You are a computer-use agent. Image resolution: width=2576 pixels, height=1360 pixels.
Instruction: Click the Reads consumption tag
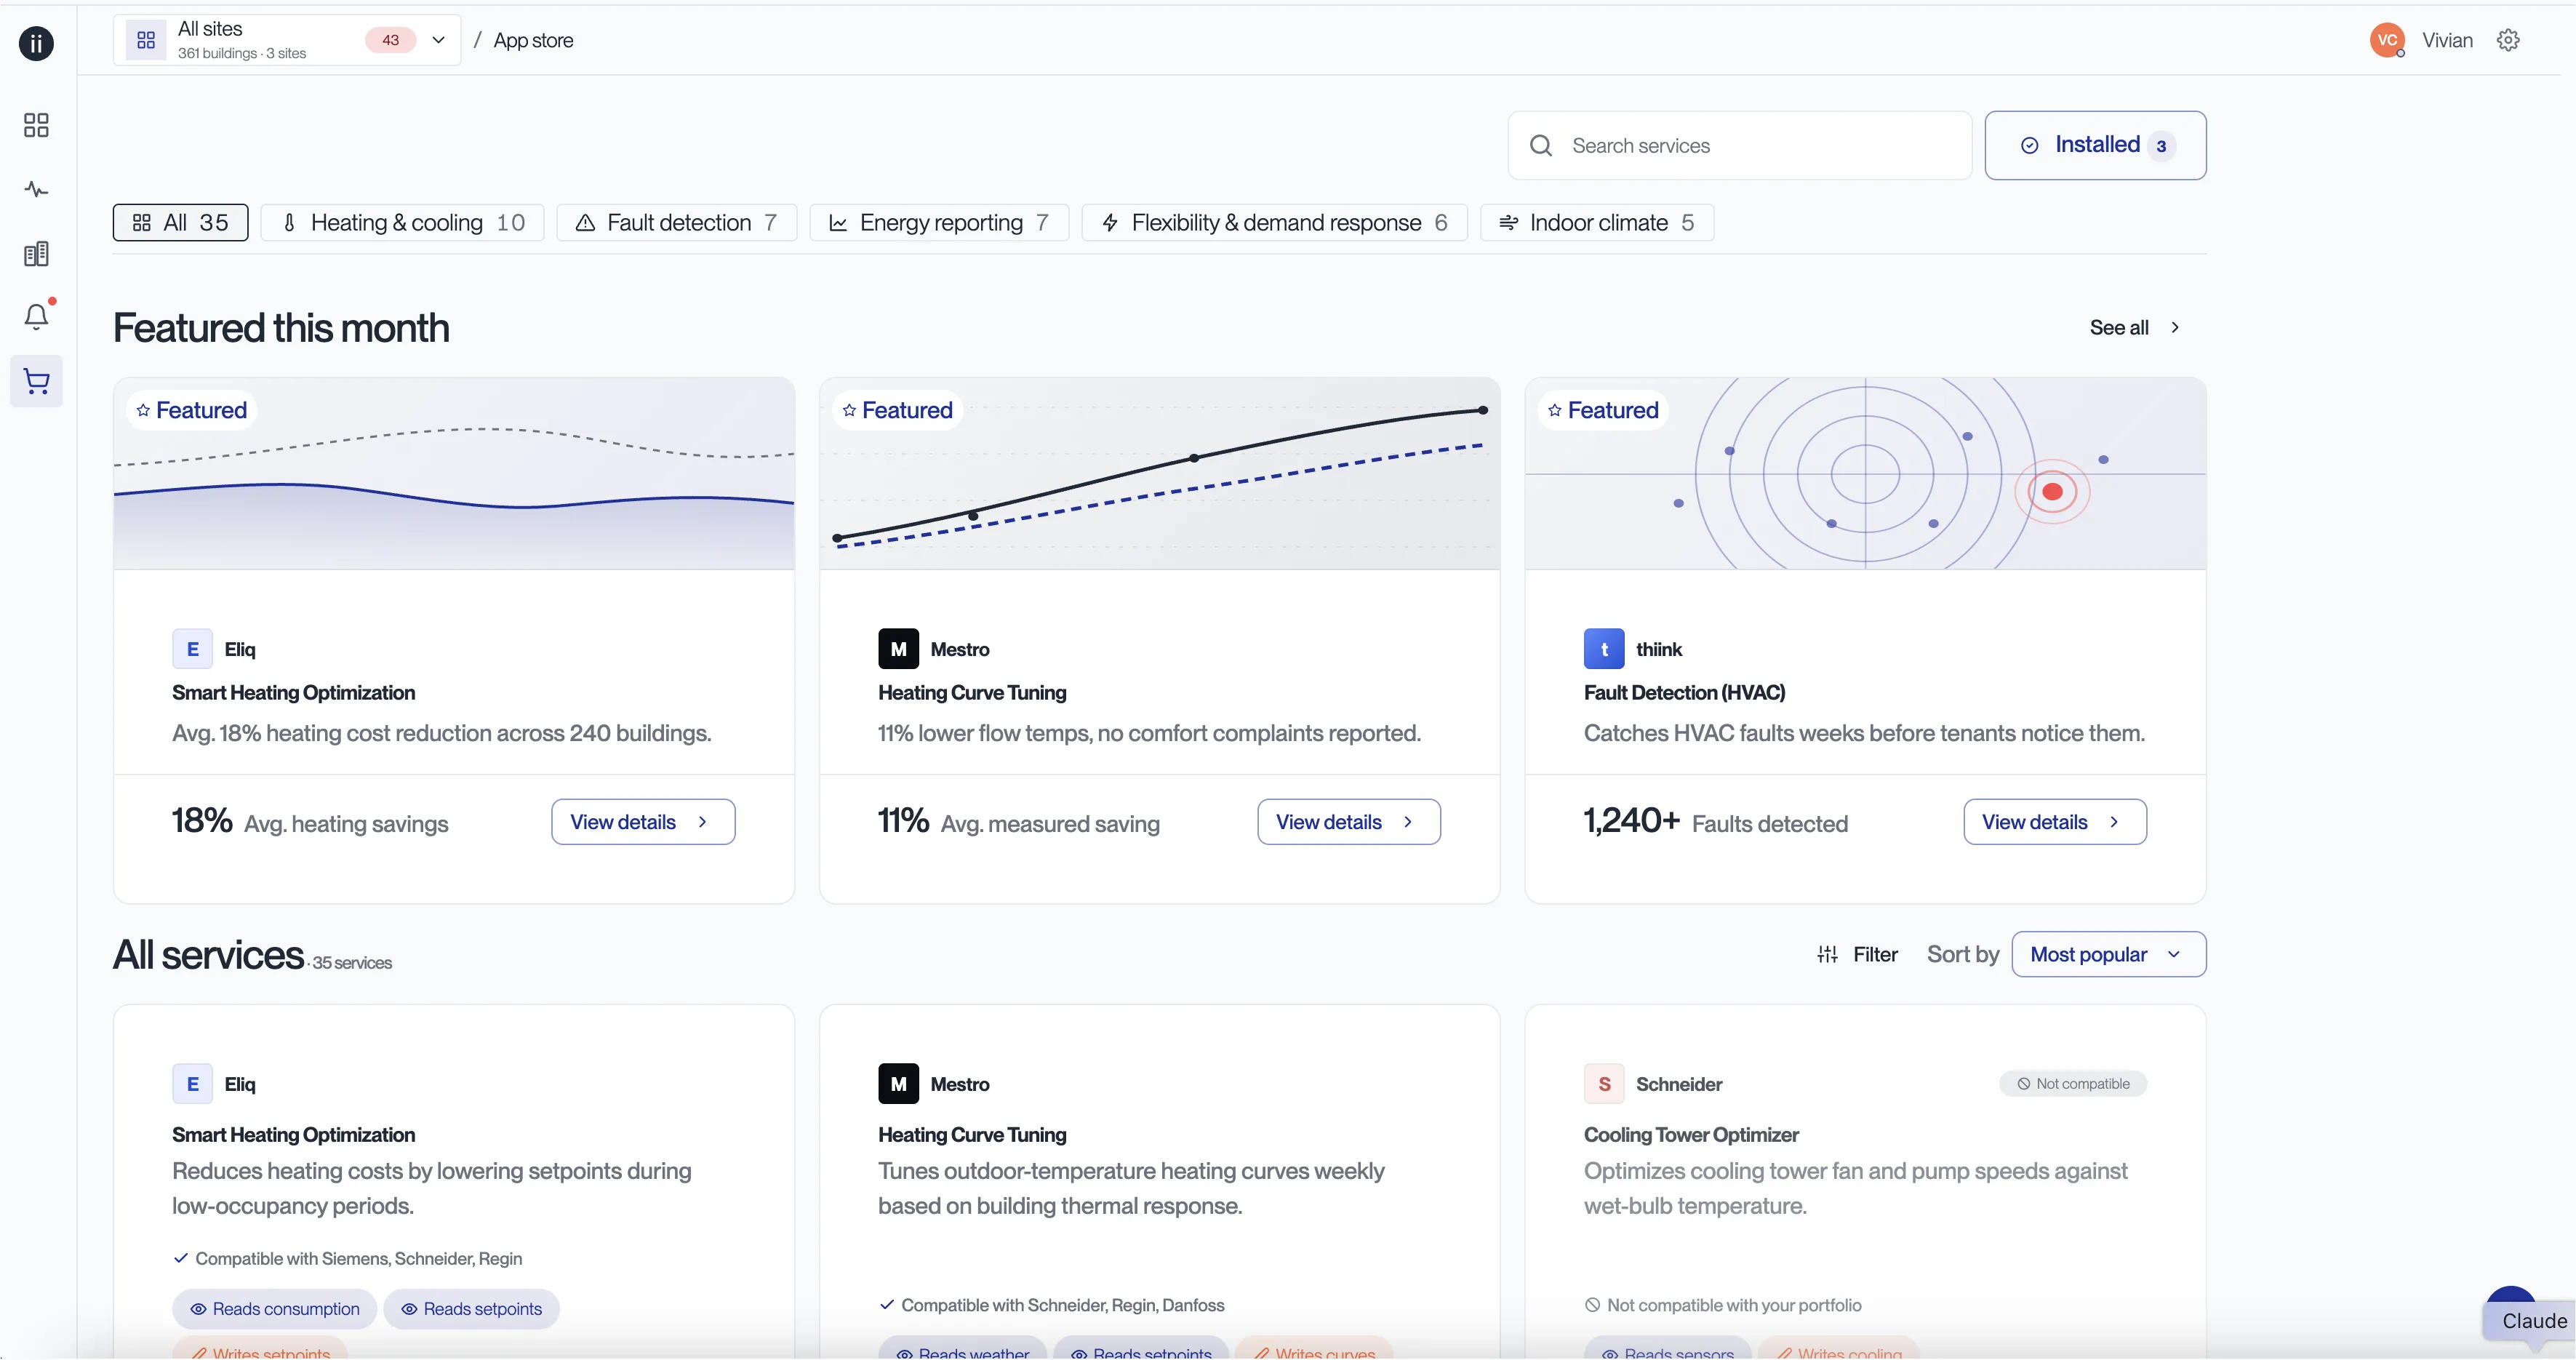274,1309
